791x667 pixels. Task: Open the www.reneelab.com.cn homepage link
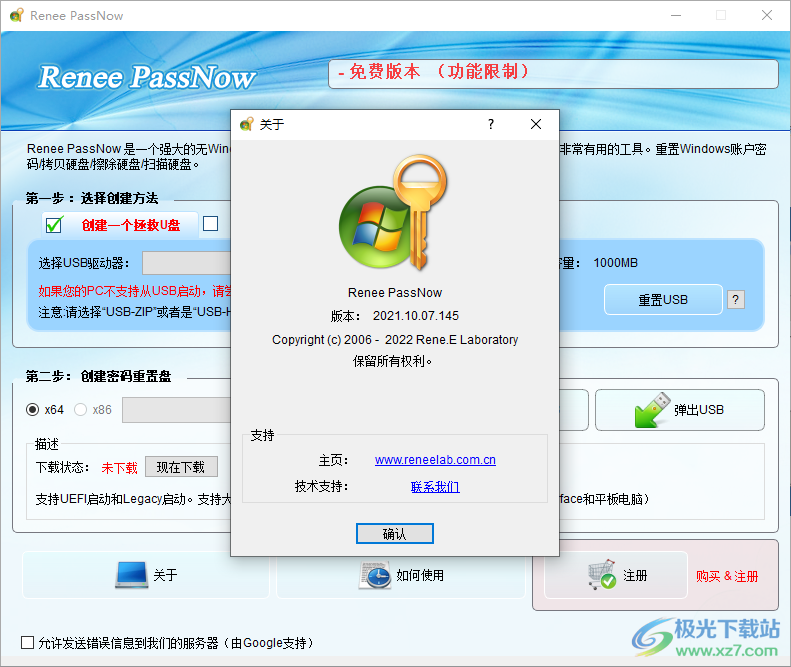point(435,460)
